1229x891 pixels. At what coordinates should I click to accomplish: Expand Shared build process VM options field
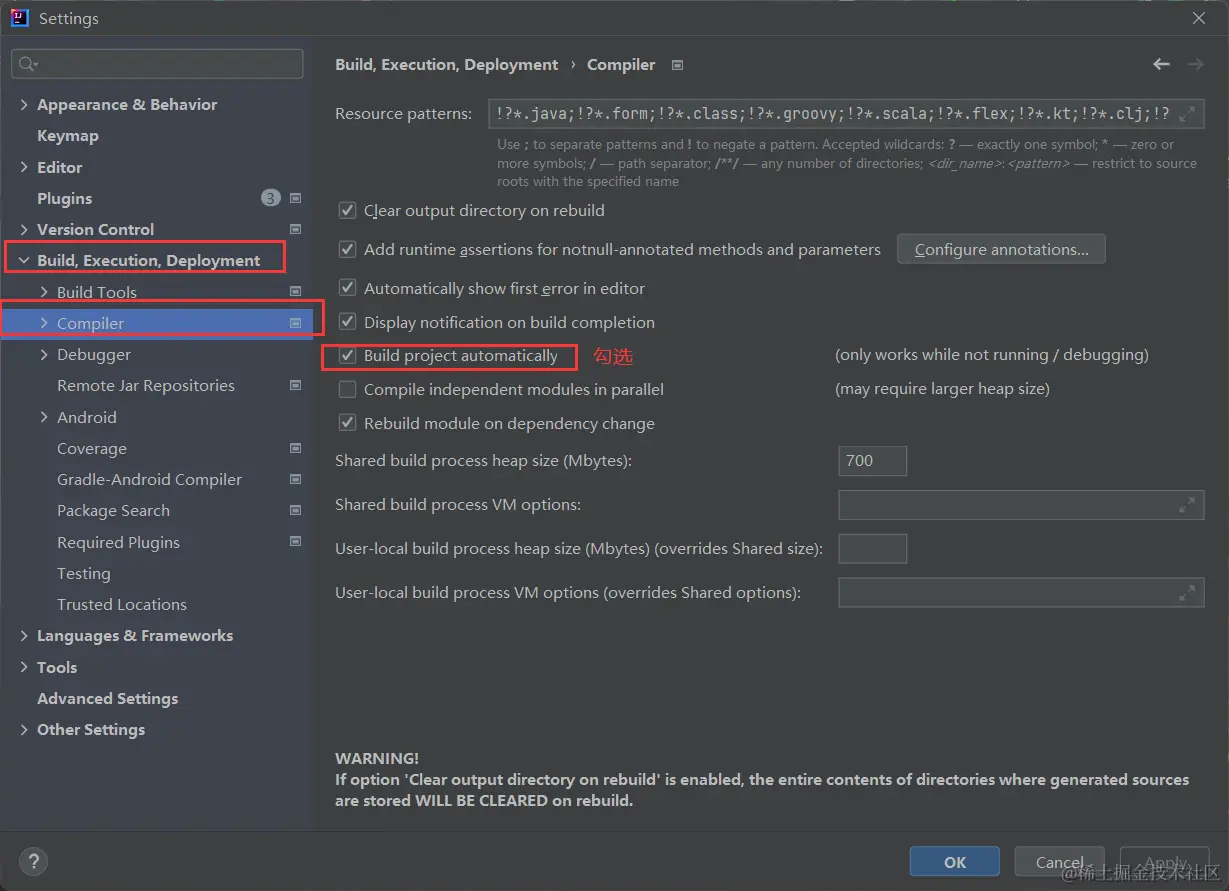click(x=1187, y=505)
